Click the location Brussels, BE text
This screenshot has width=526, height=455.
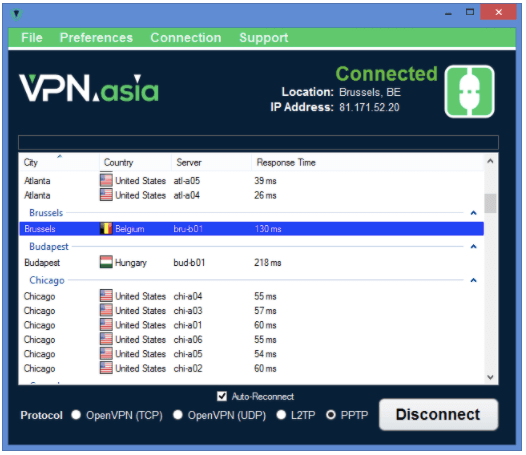click(370, 92)
